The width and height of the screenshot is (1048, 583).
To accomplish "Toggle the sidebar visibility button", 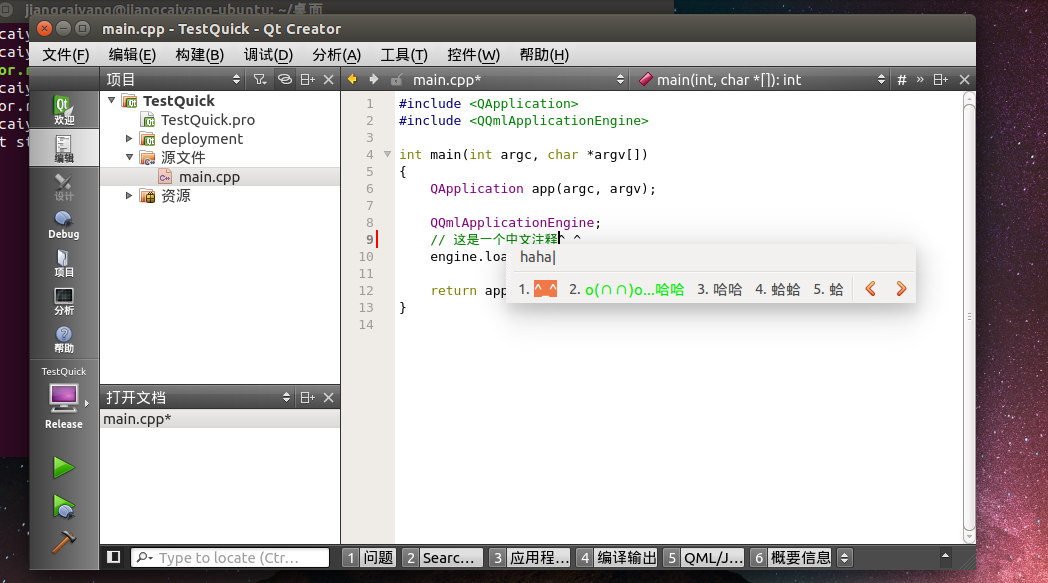I will coord(114,557).
